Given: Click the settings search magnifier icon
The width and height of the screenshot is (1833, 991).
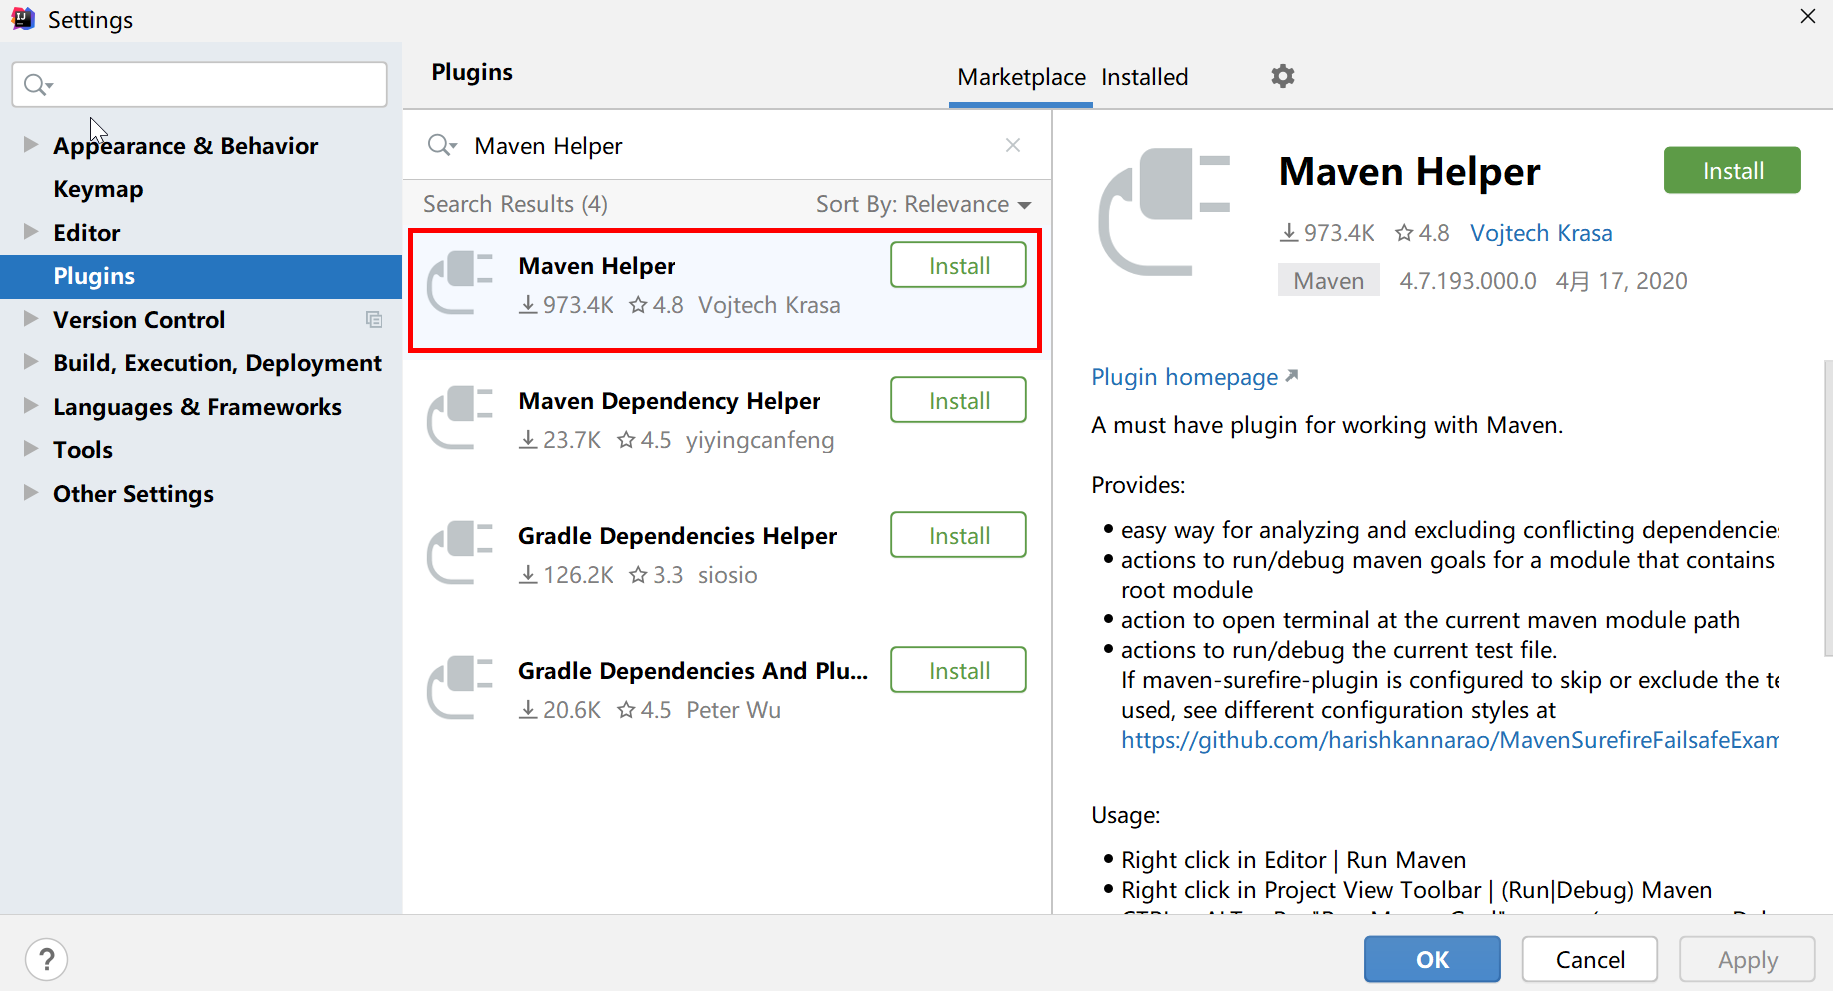Looking at the screenshot, I should tap(38, 85).
